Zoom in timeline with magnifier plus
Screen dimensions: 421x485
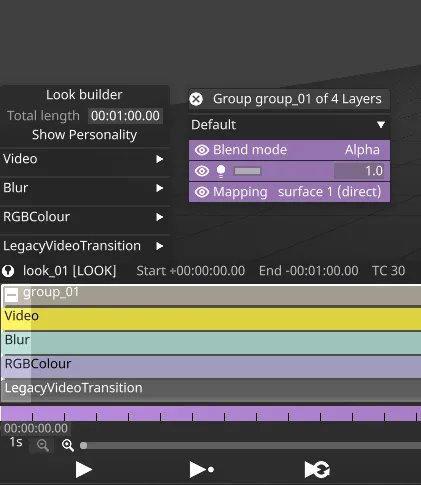tap(68, 445)
